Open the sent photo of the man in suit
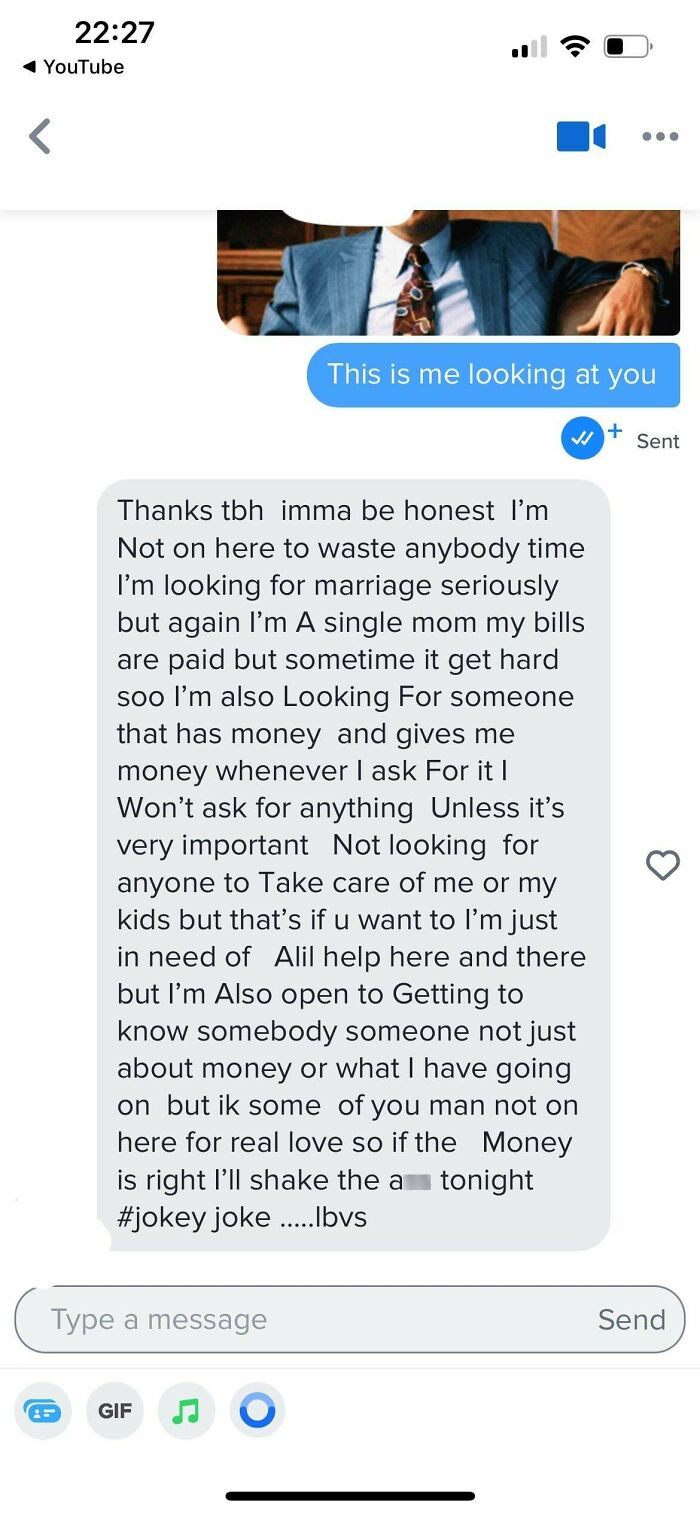700x1515 pixels. pyautogui.click(x=447, y=270)
